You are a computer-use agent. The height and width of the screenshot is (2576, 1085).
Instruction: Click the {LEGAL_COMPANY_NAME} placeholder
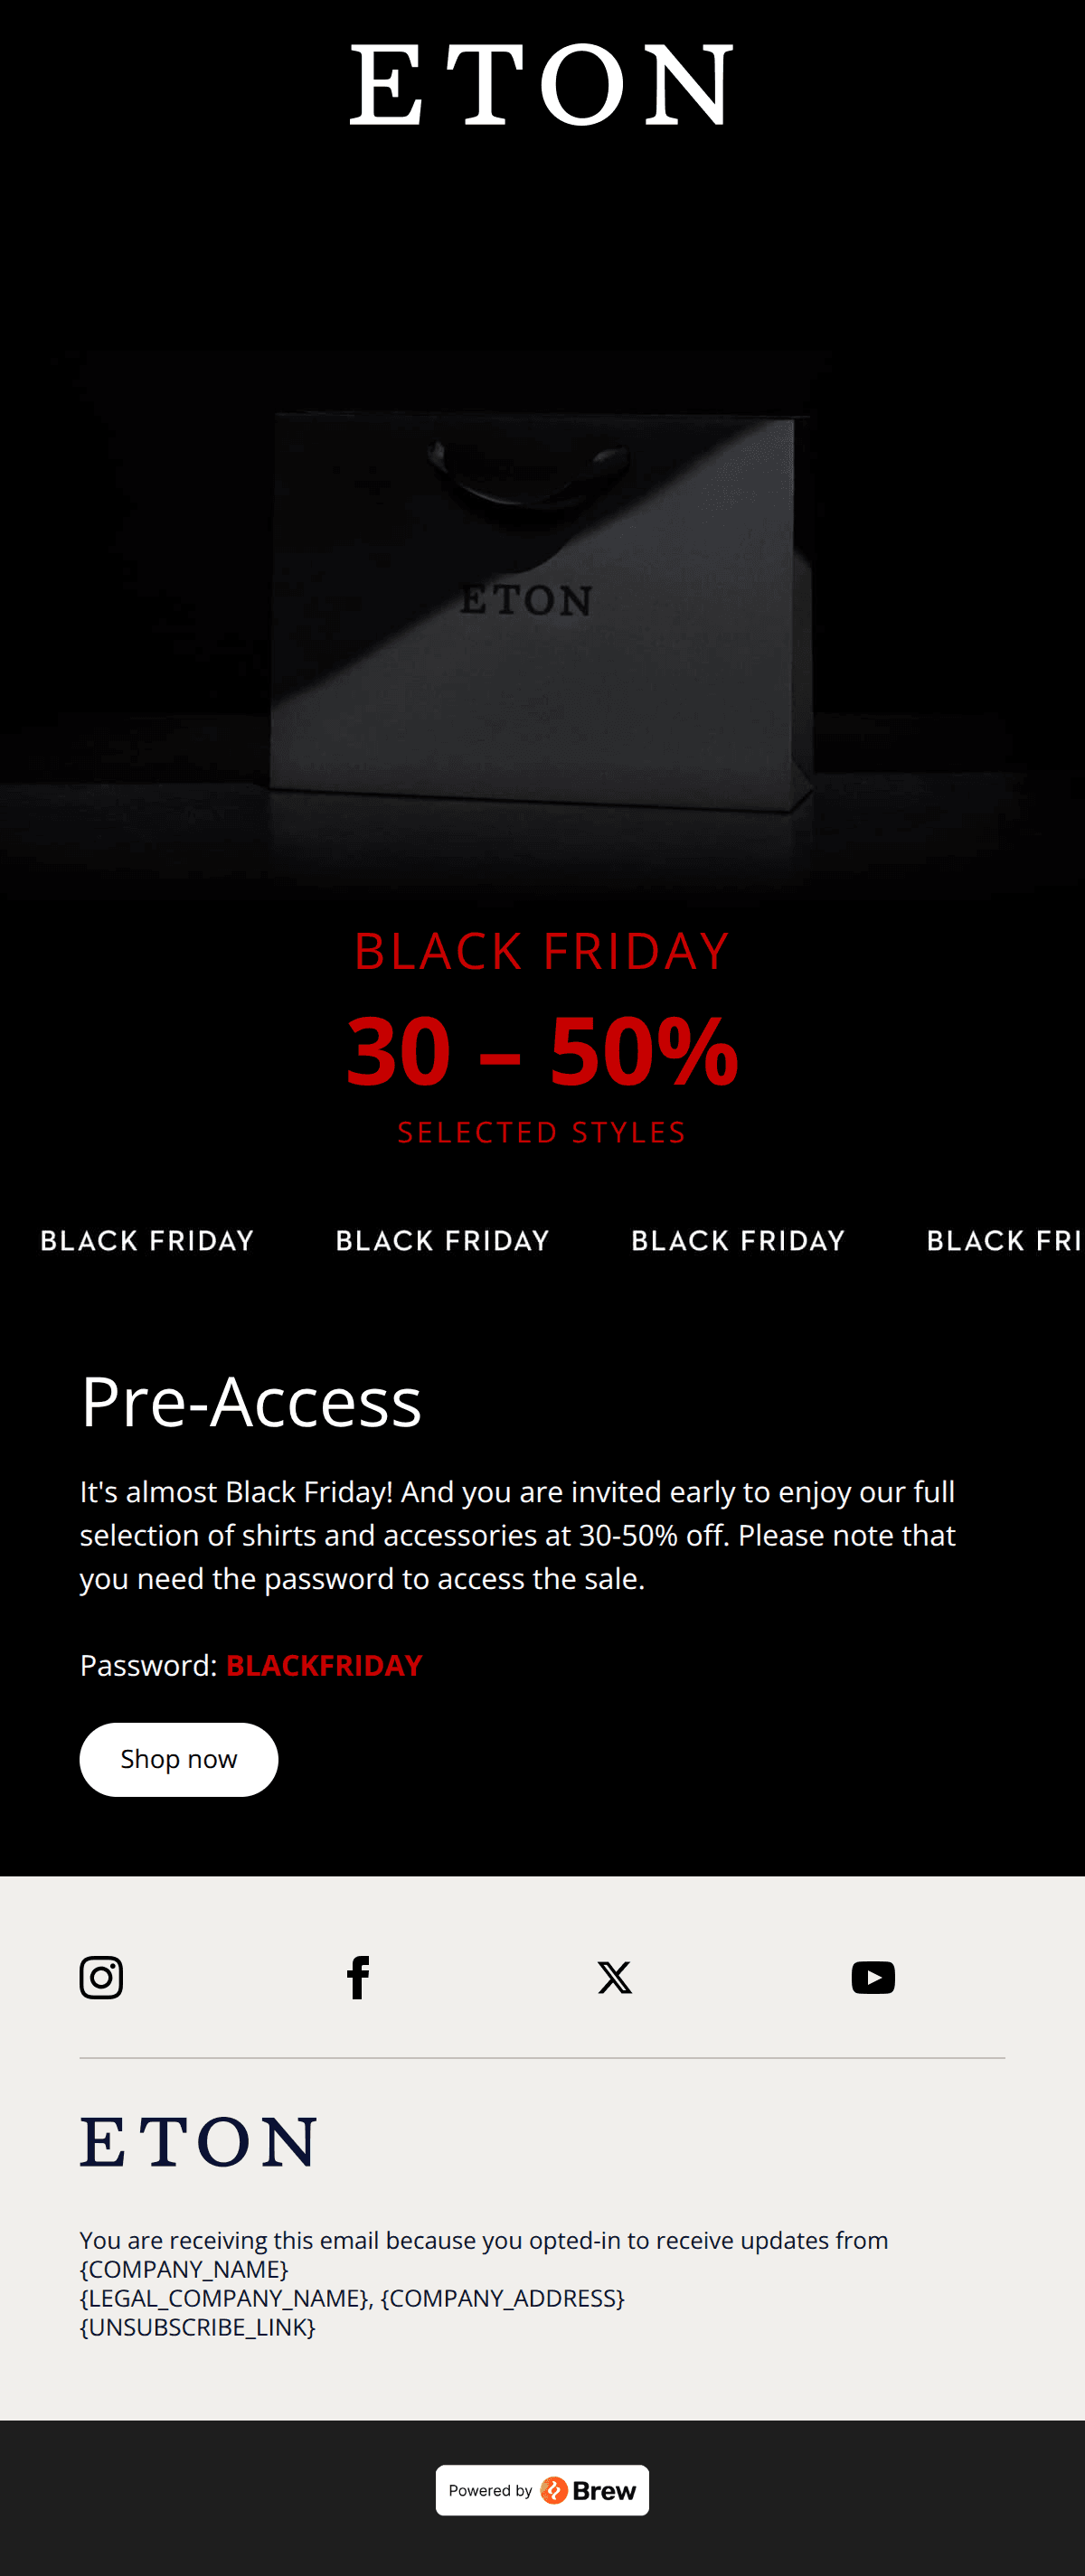224,2298
